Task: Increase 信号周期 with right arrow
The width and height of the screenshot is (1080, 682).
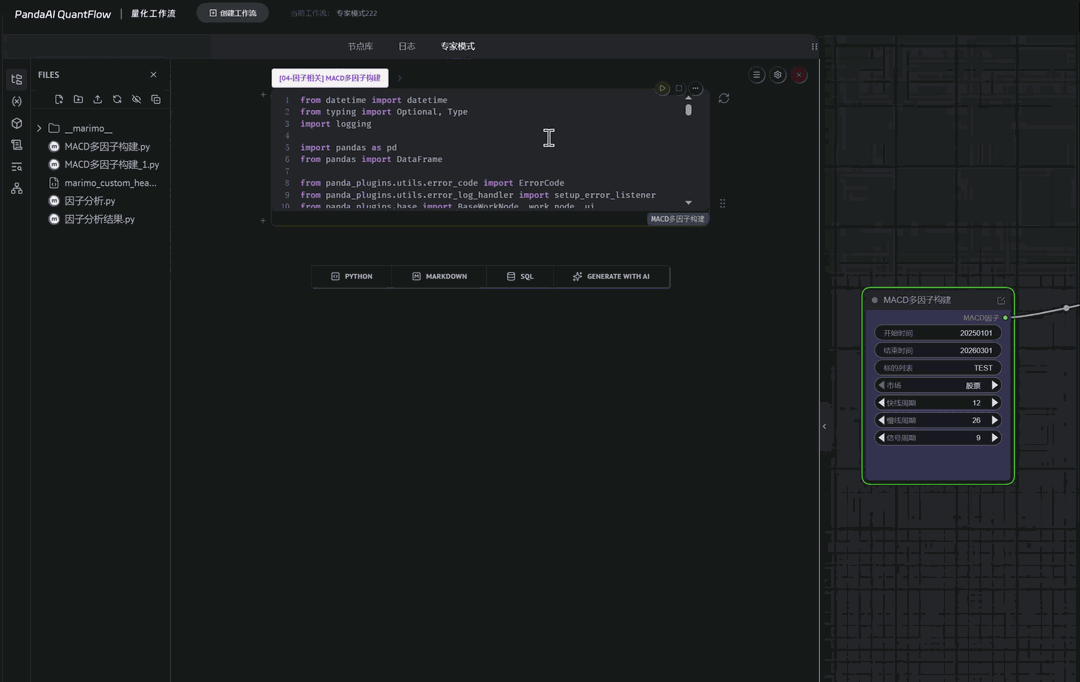Action: 995,437
